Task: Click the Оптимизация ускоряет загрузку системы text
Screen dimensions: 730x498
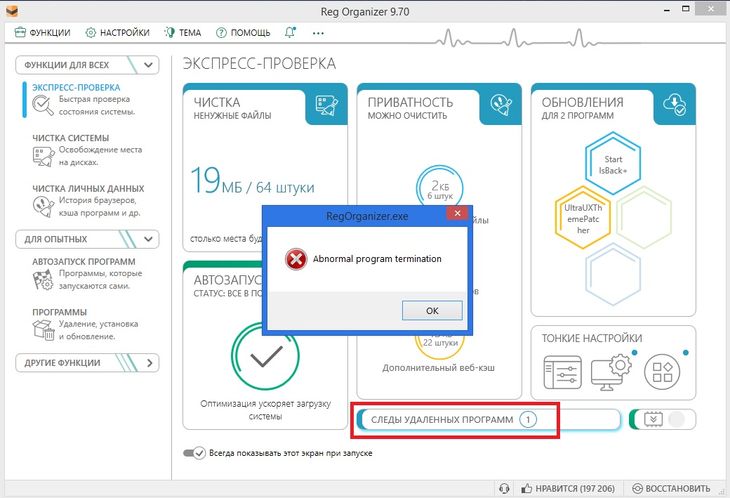Action: click(x=265, y=410)
